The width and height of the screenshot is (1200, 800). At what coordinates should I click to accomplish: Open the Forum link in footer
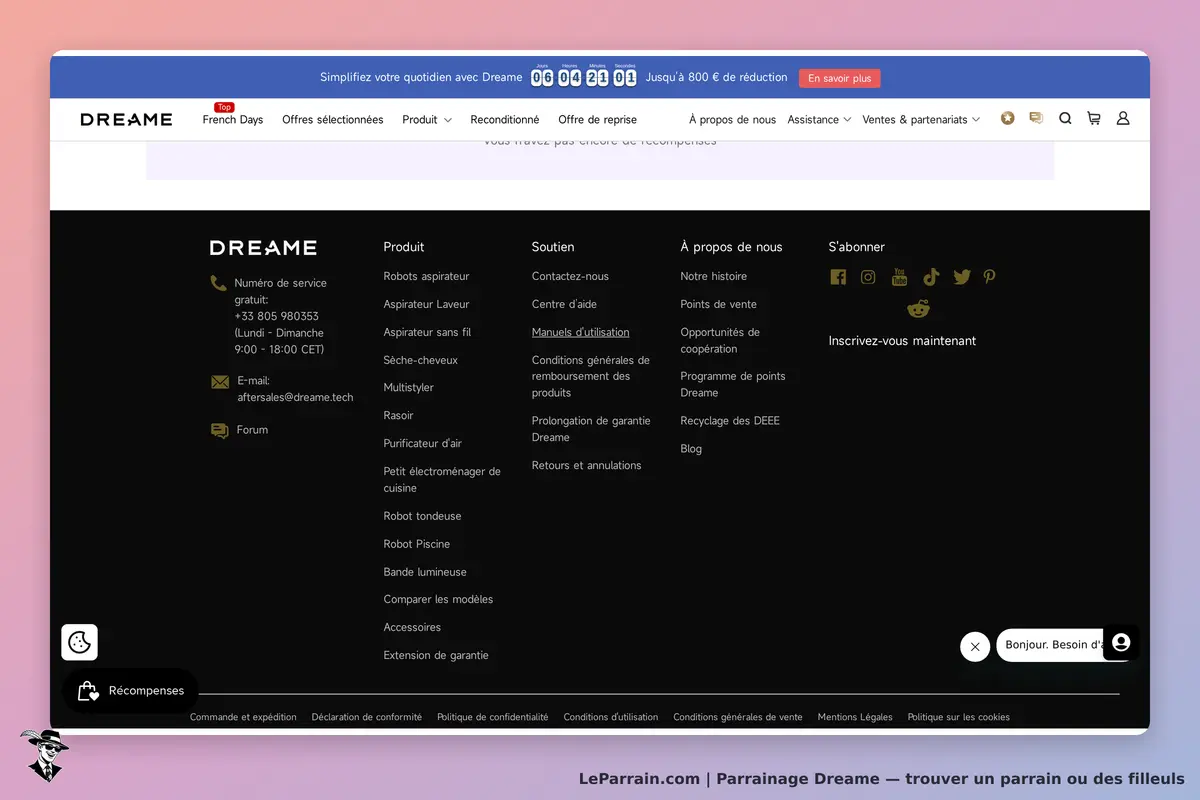pyautogui.click(x=252, y=430)
